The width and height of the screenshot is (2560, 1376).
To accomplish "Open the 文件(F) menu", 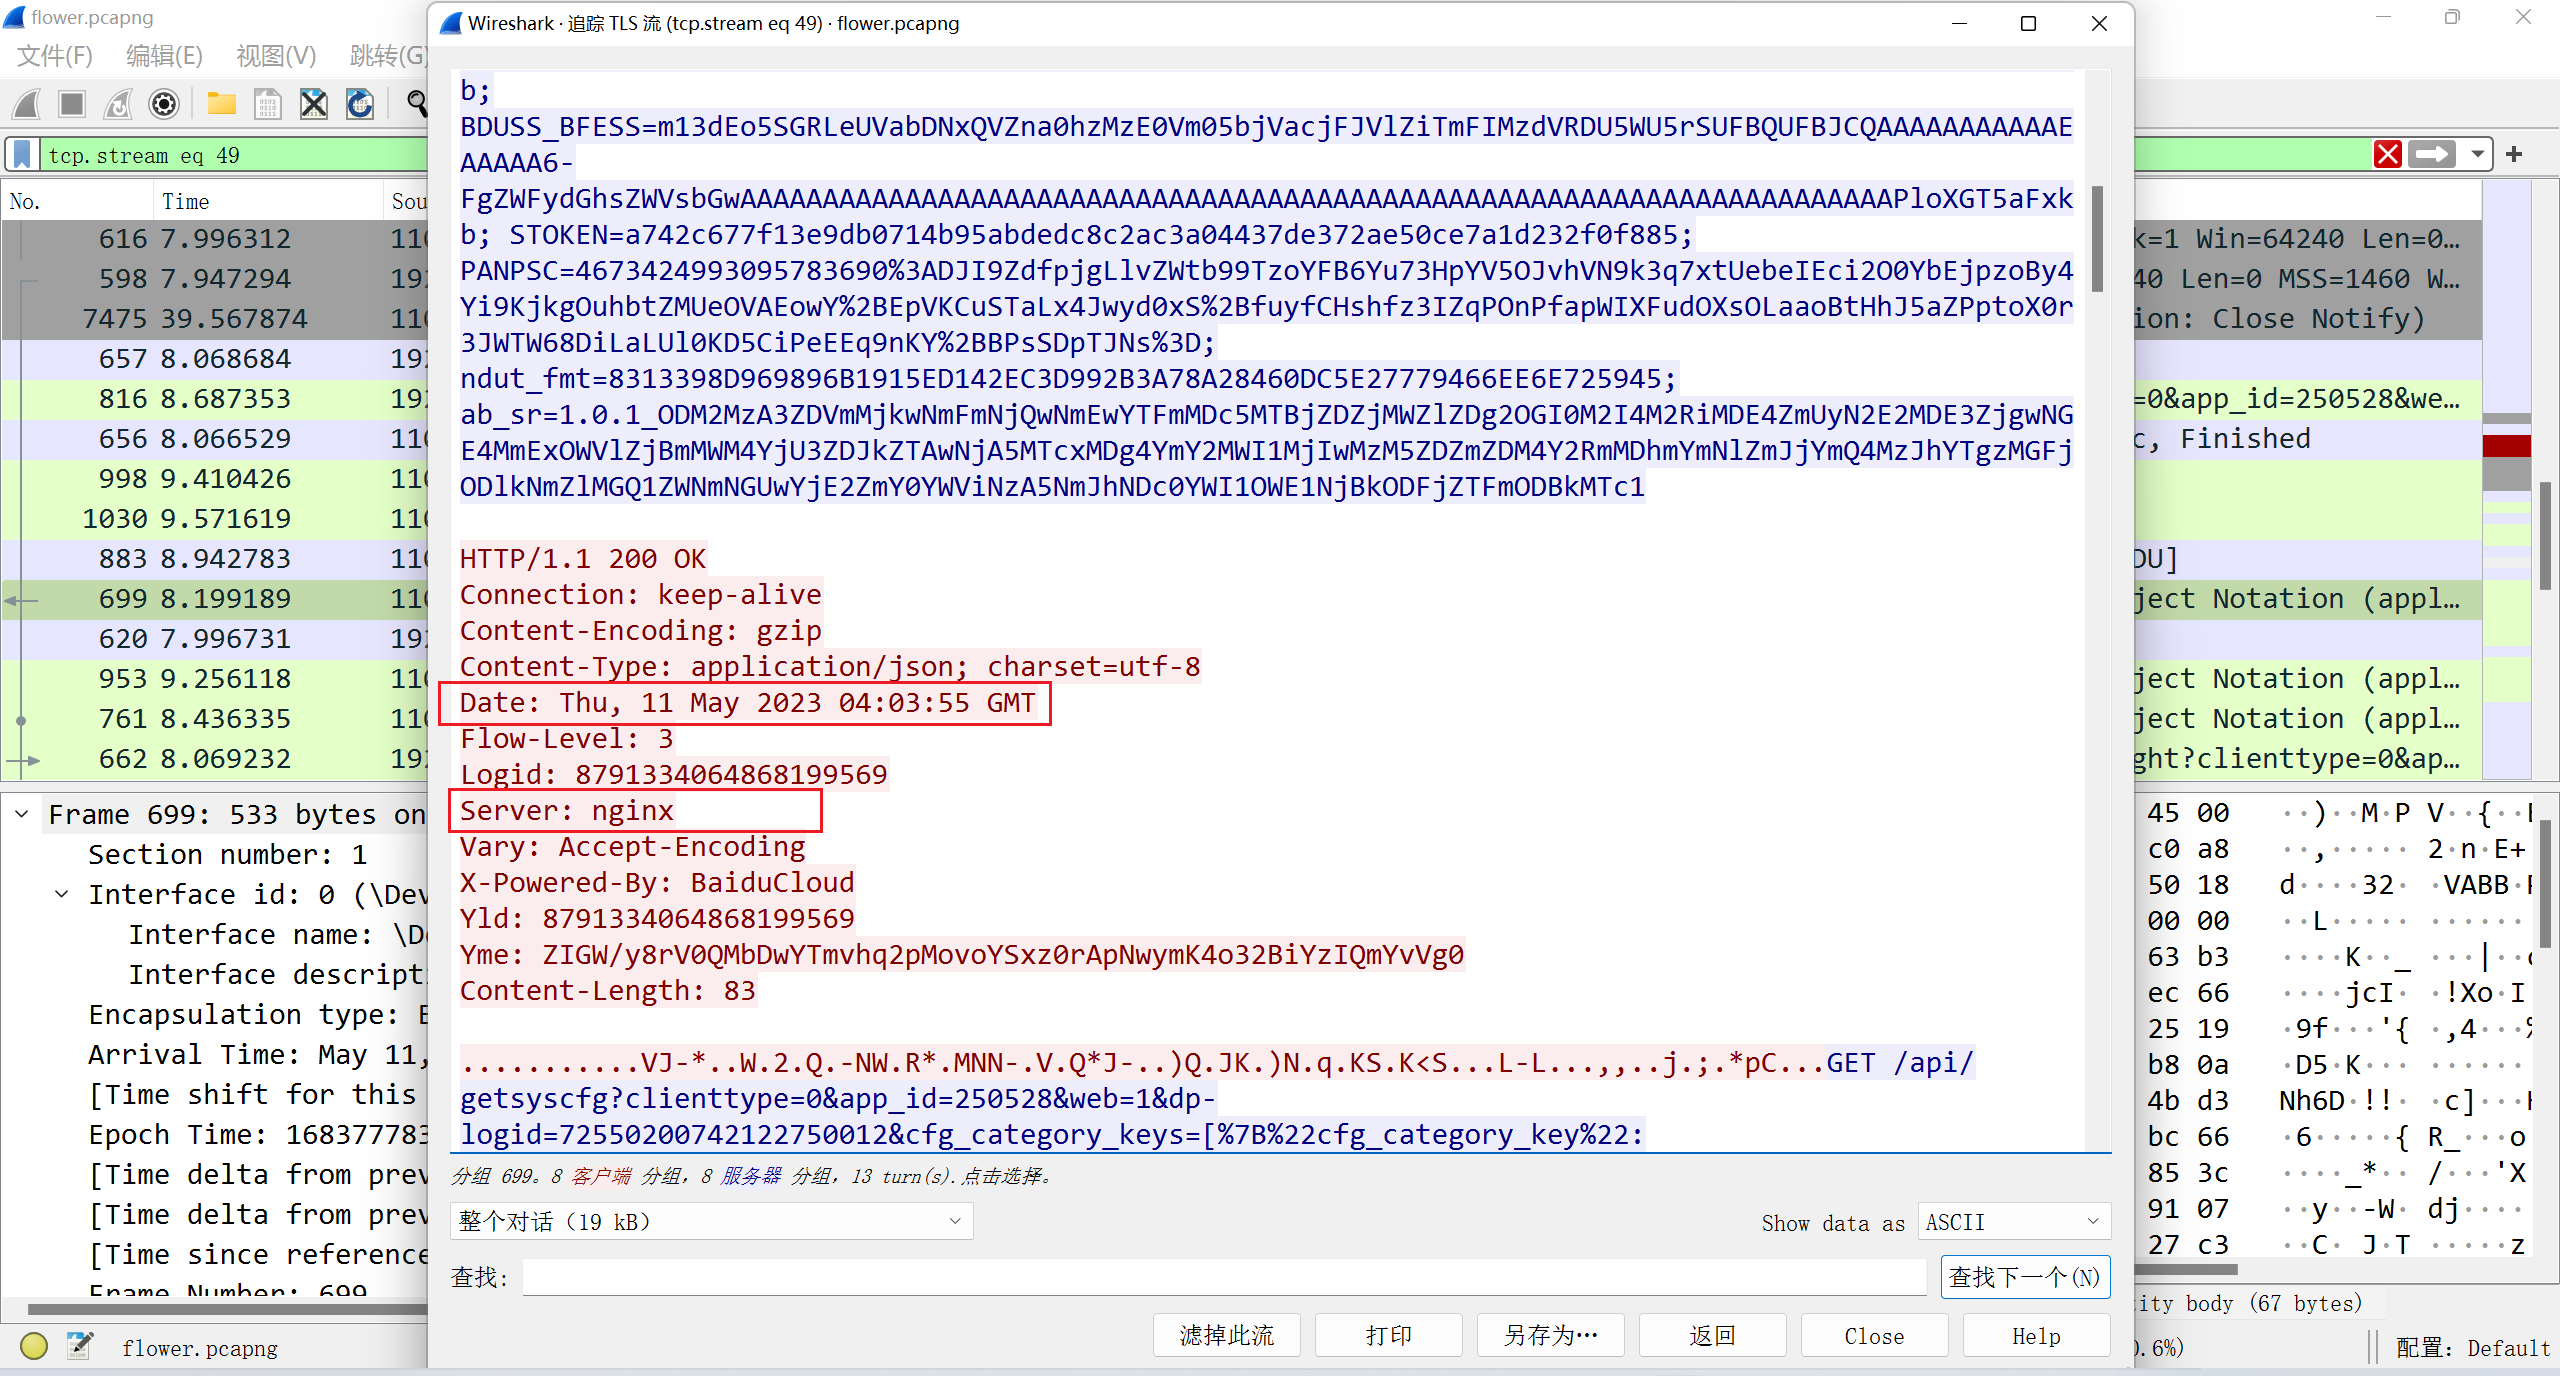I will point(55,56).
